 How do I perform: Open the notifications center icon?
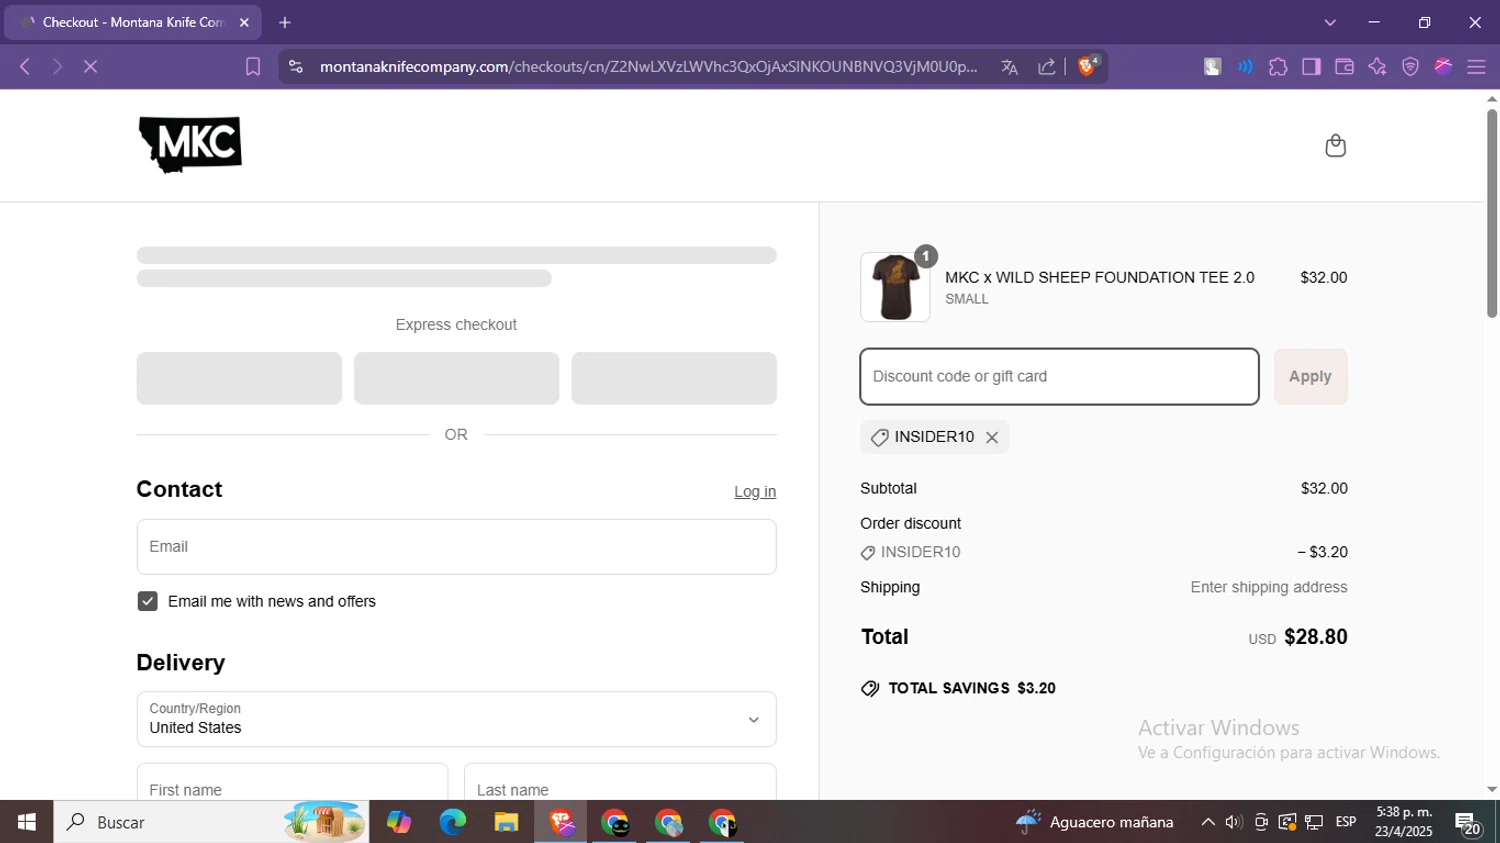pyautogui.click(x=1468, y=824)
